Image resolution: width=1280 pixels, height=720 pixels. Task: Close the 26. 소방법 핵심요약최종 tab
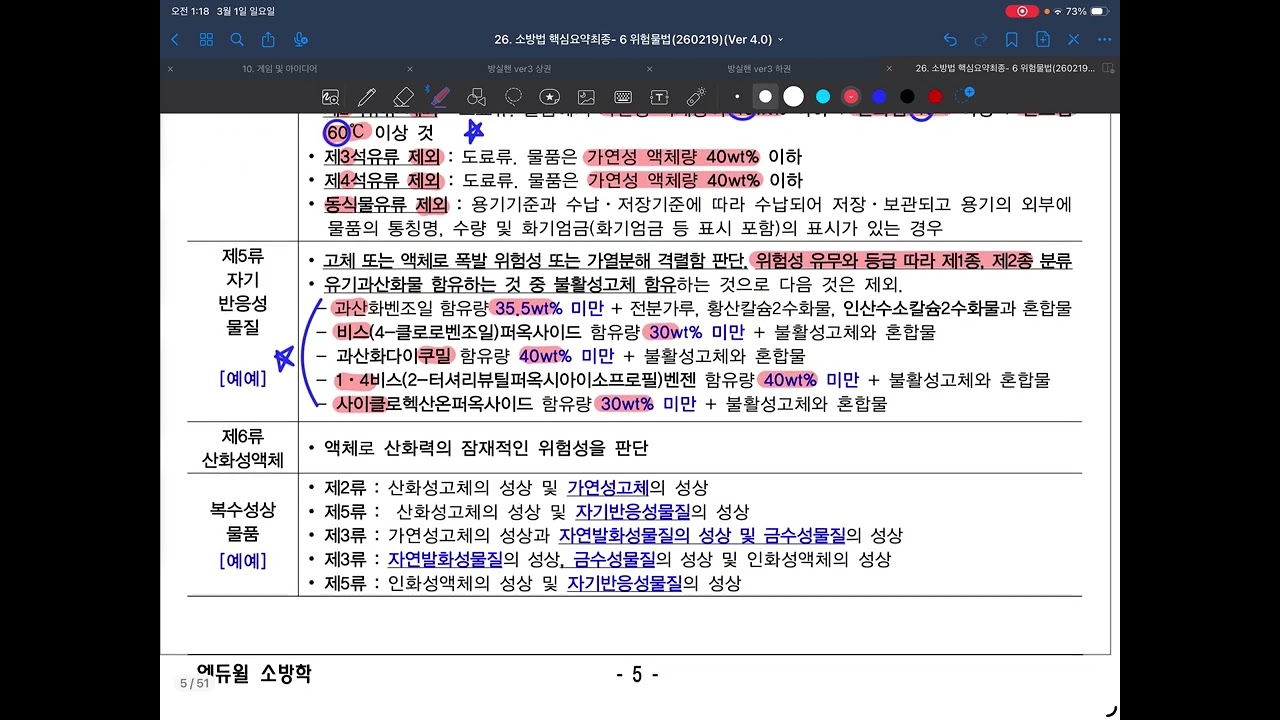pos(890,69)
